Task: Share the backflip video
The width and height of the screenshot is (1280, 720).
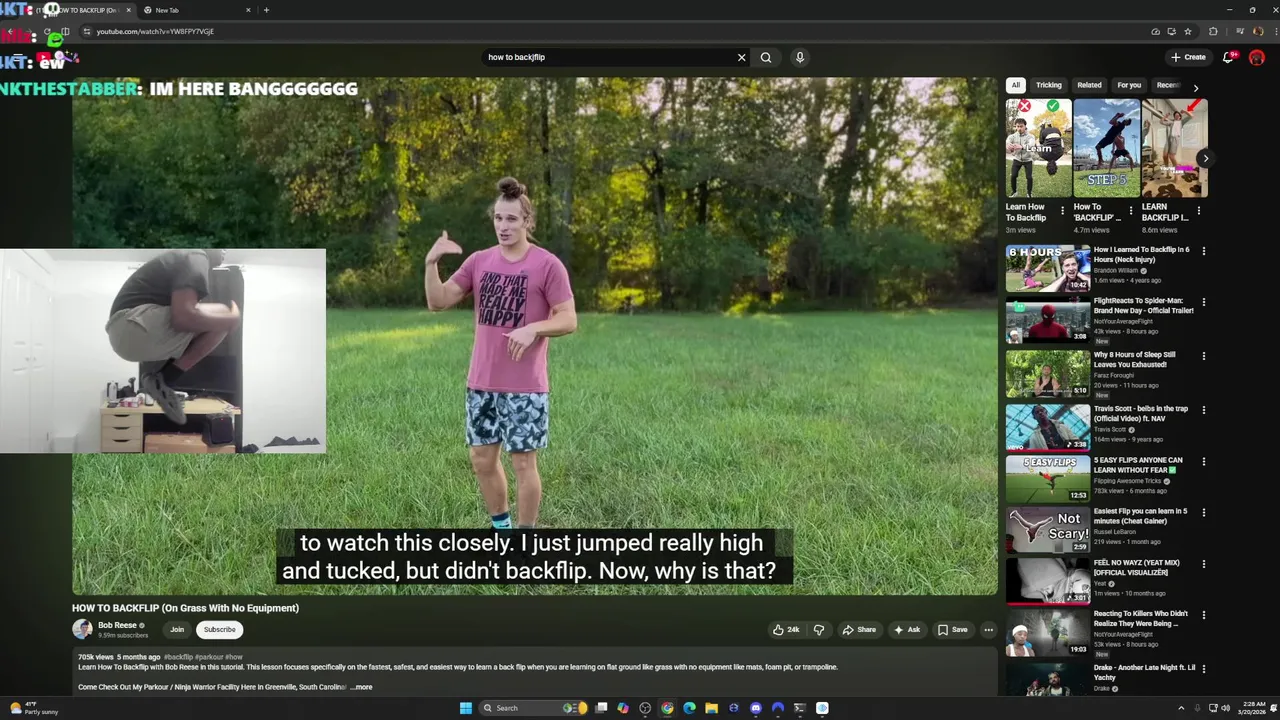Action: (x=859, y=630)
